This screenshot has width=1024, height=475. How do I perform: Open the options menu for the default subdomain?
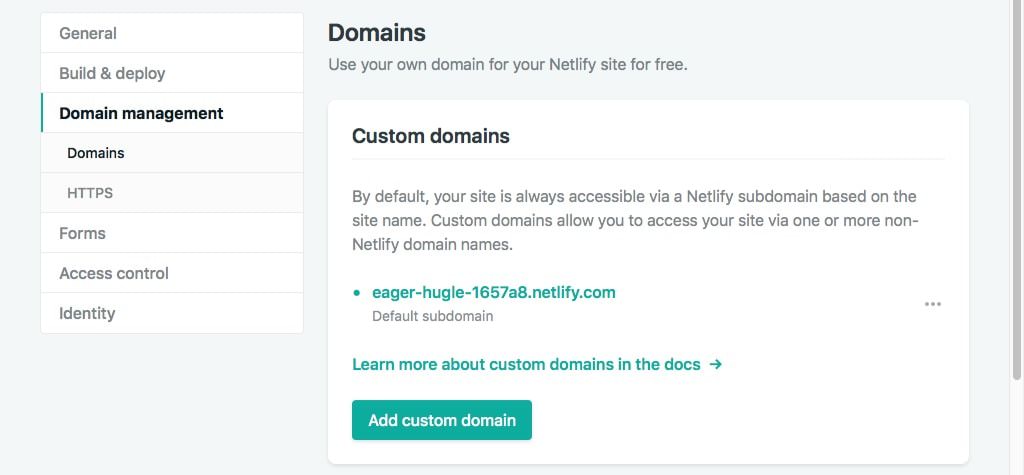[932, 304]
